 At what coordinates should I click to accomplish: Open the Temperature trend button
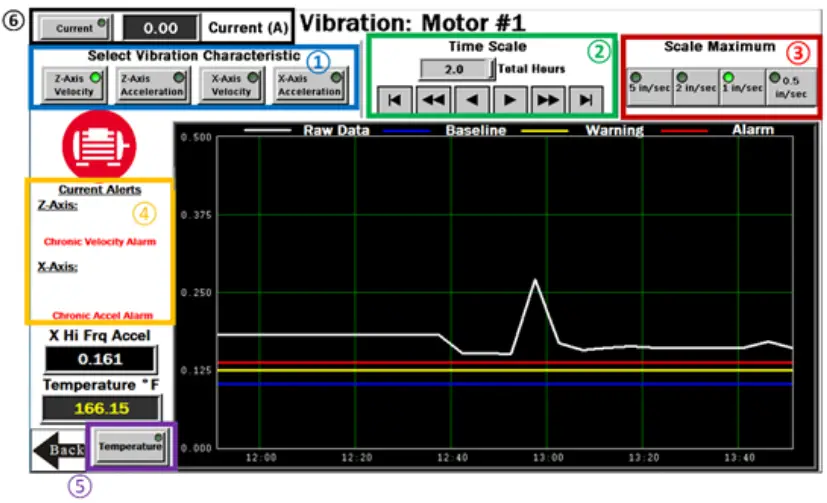pyautogui.click(x=130, y=447)
